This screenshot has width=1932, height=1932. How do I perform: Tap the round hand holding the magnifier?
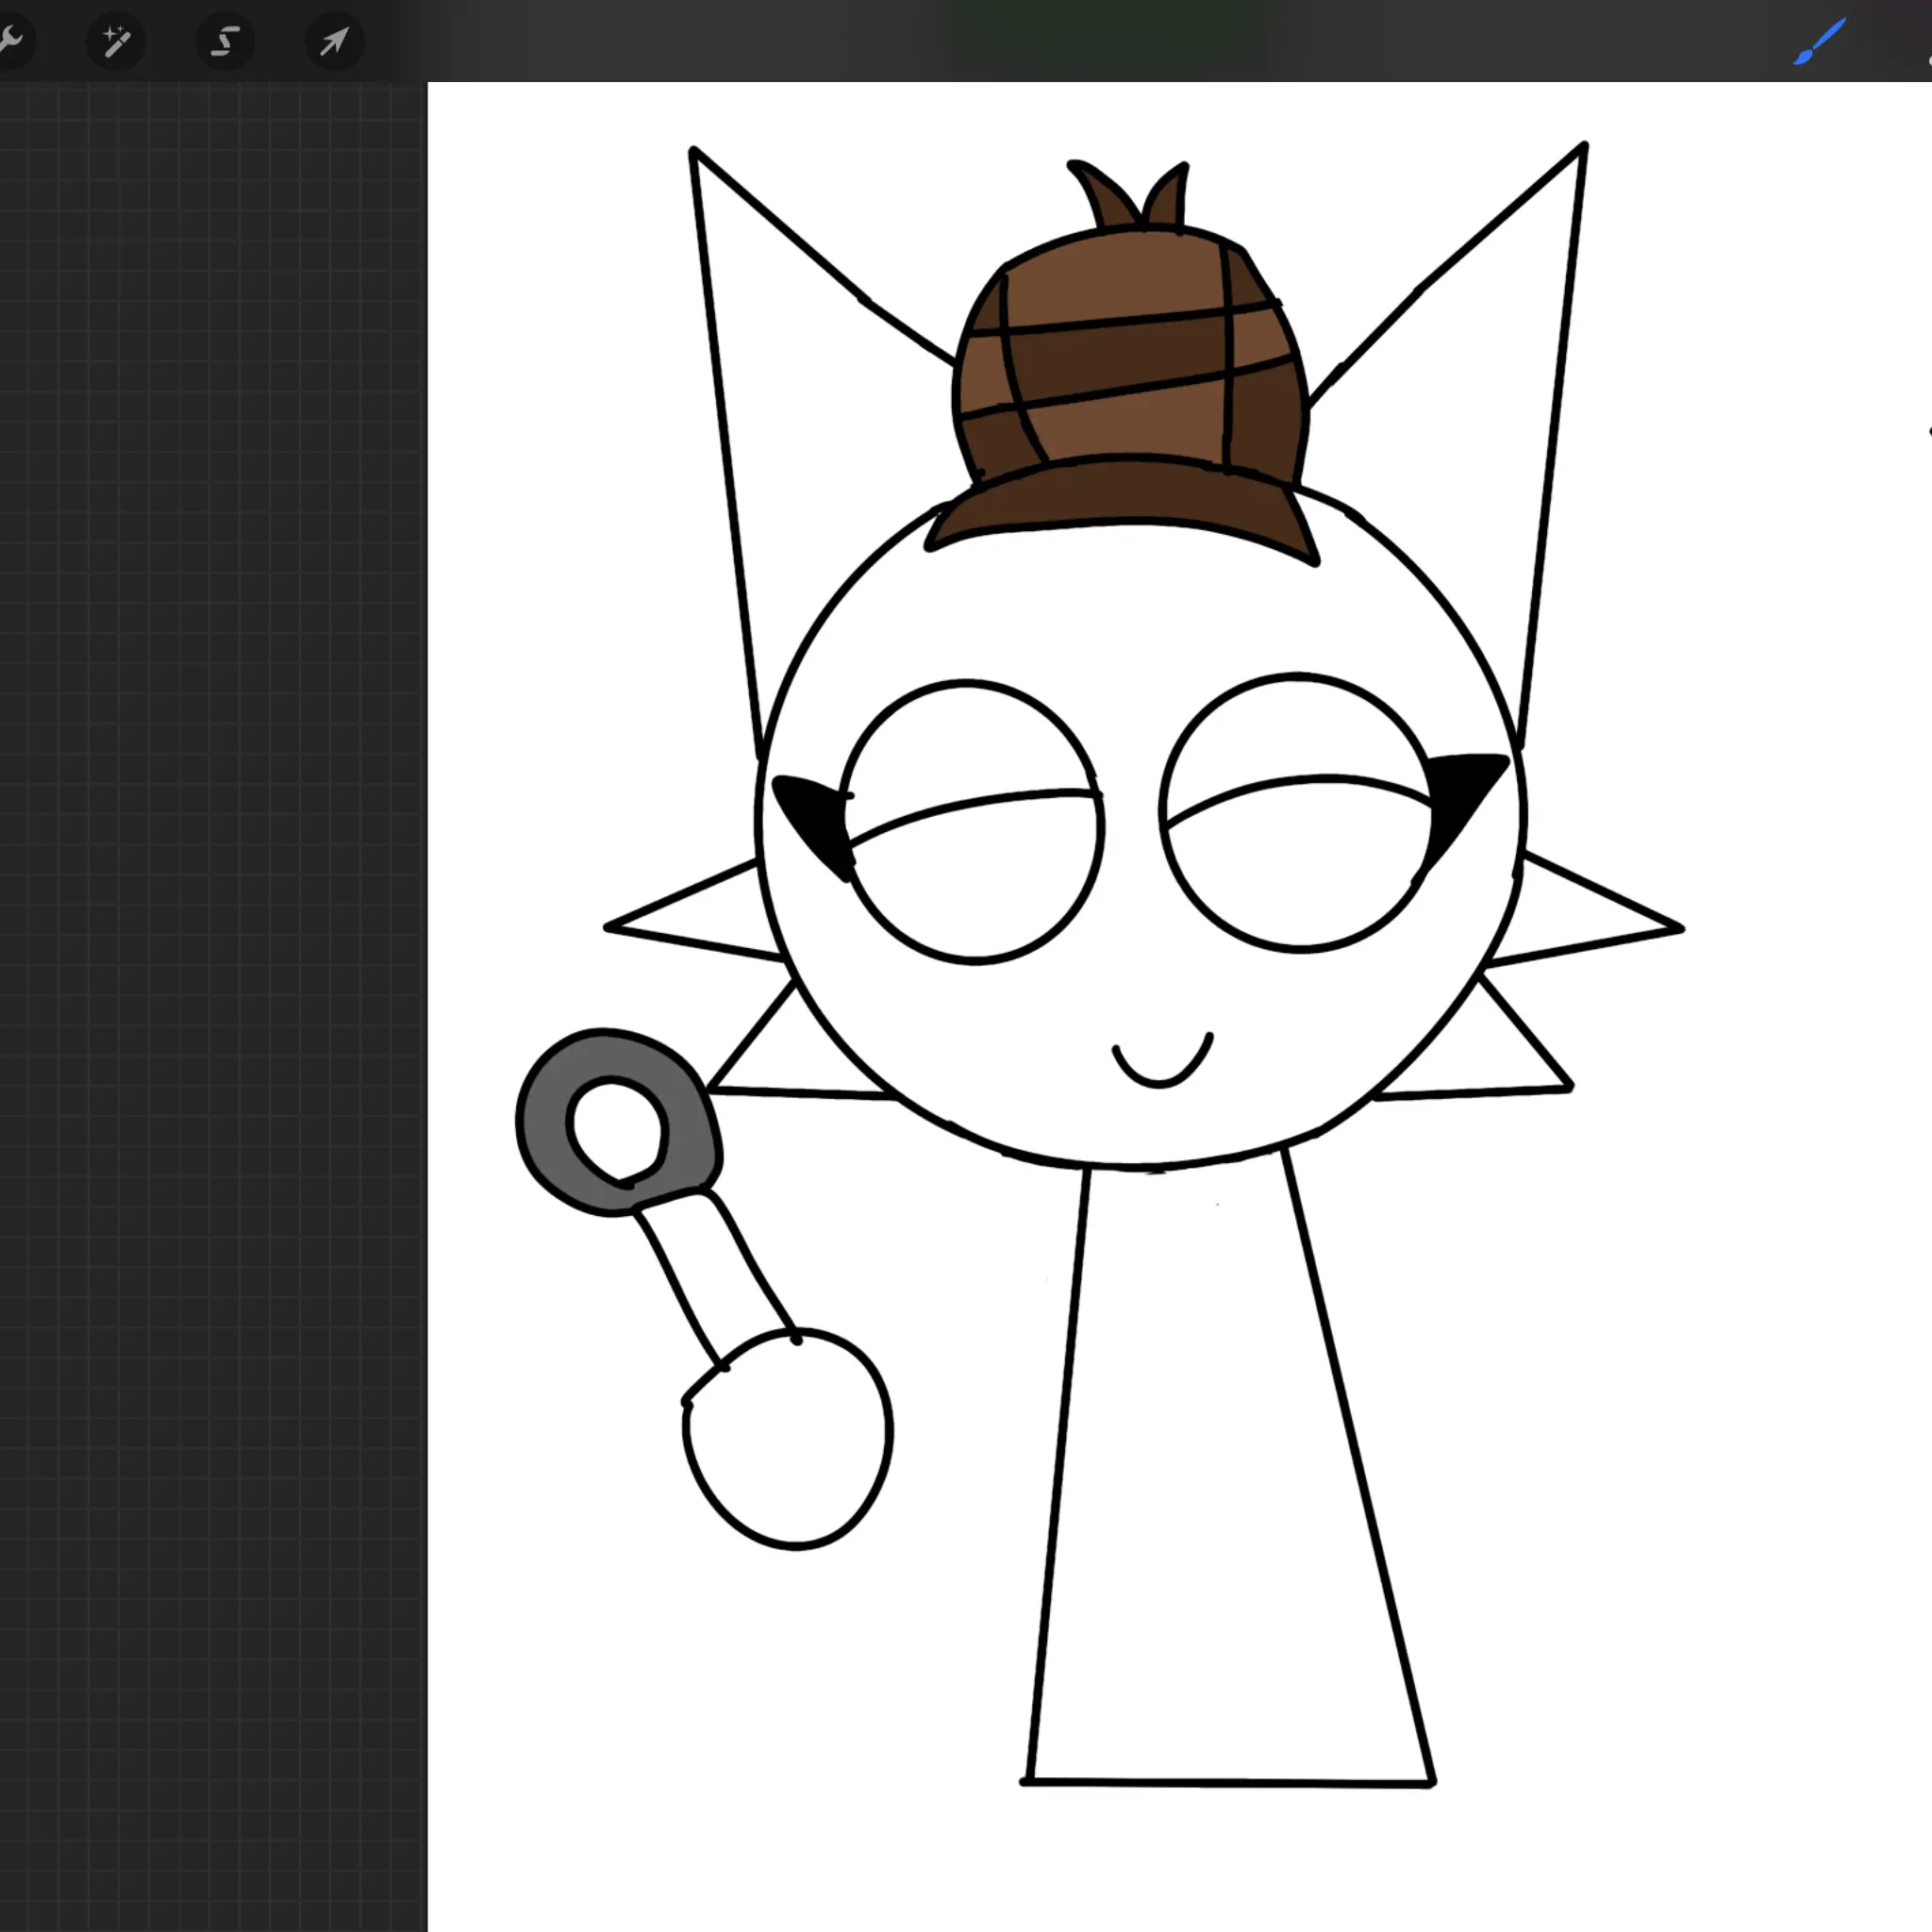pos(790,1440)
